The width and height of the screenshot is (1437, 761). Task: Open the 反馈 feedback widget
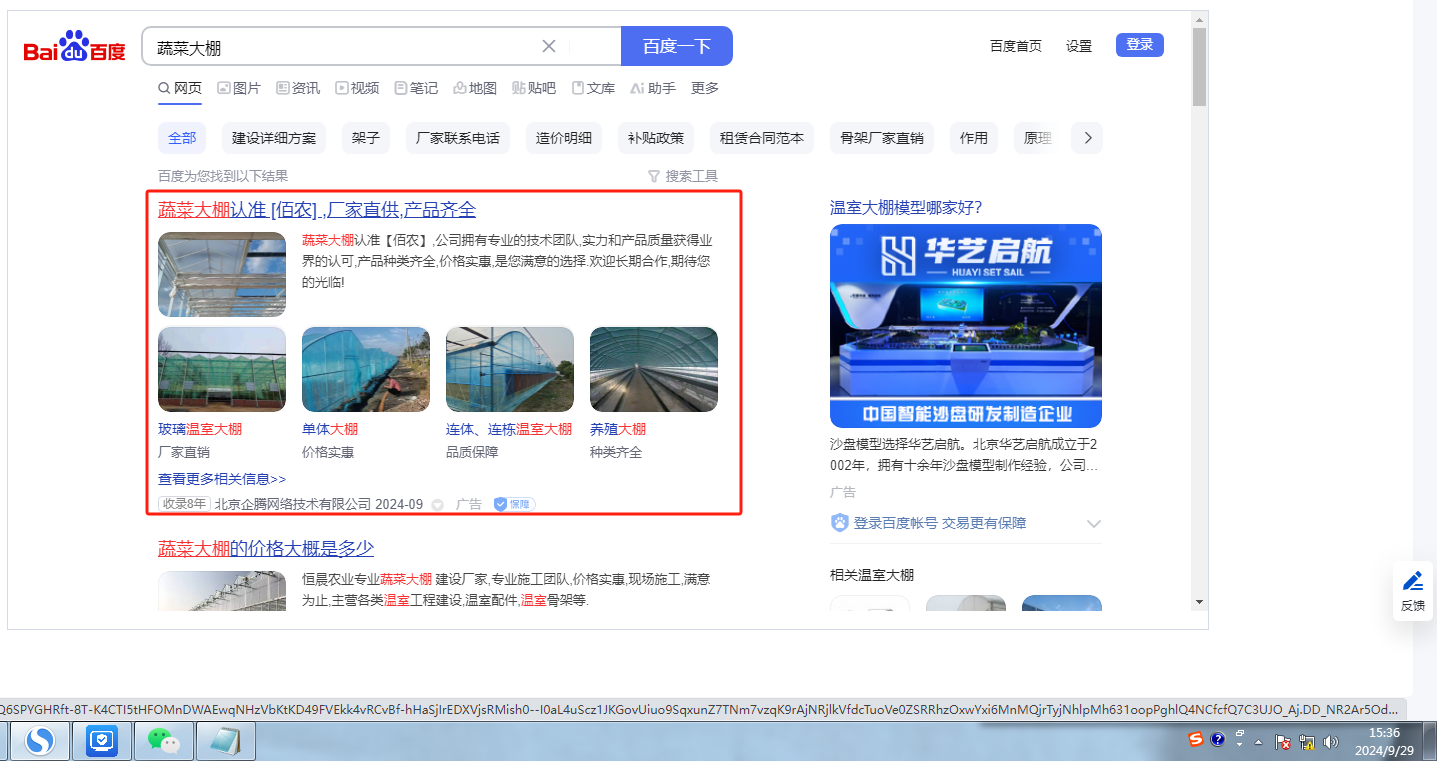click(x=1413, y=591)
